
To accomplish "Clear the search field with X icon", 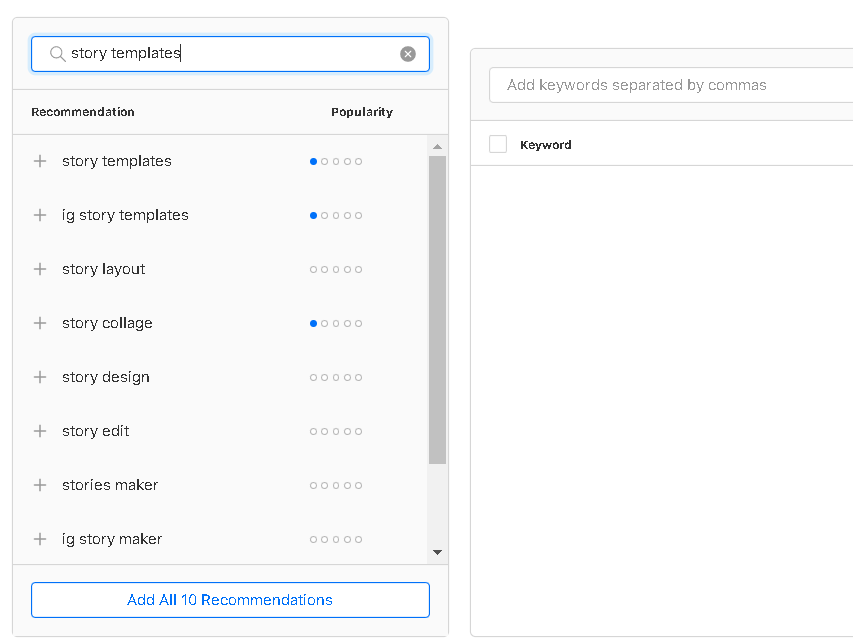I will pos(408,54).
